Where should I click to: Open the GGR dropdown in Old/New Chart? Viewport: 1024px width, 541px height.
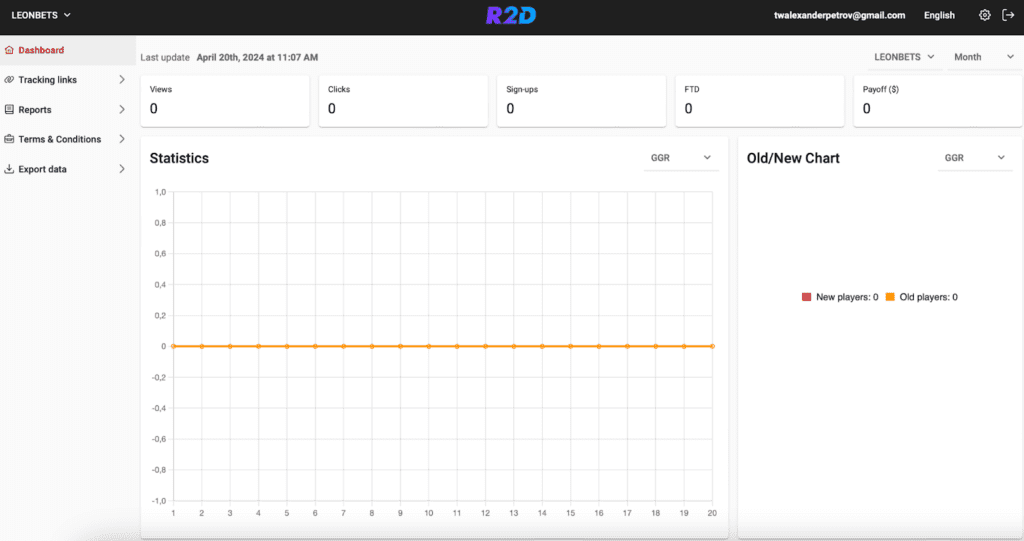(x=975, y=158)
